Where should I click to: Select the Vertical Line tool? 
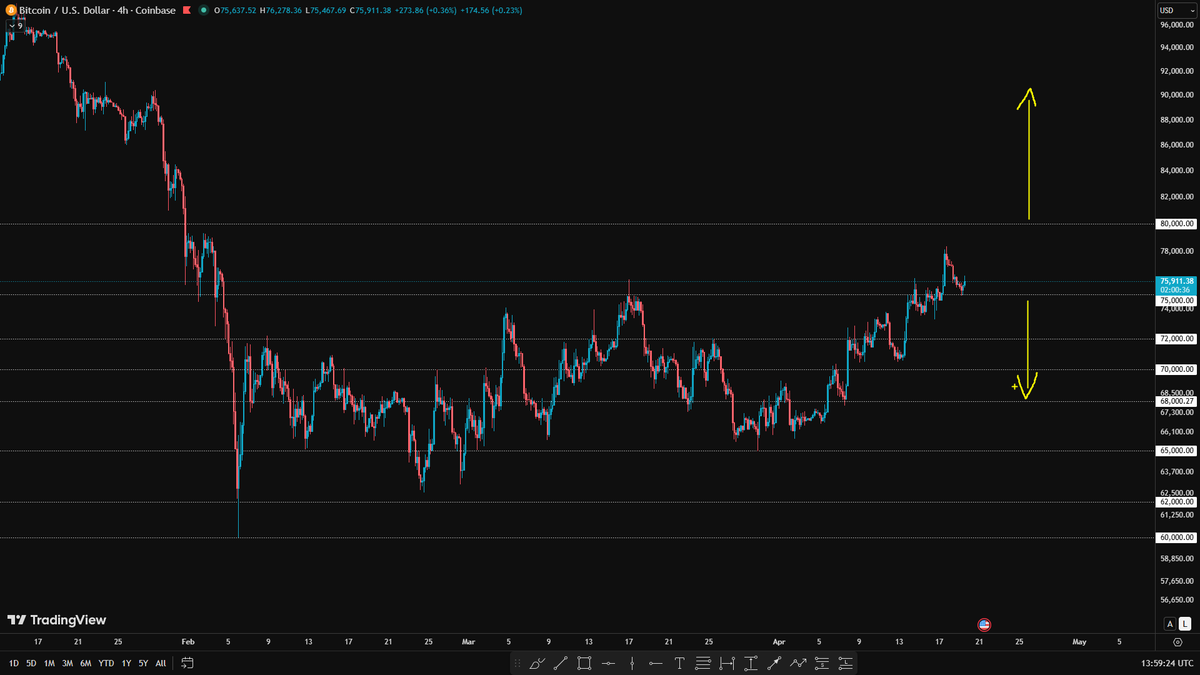point(632,663)
